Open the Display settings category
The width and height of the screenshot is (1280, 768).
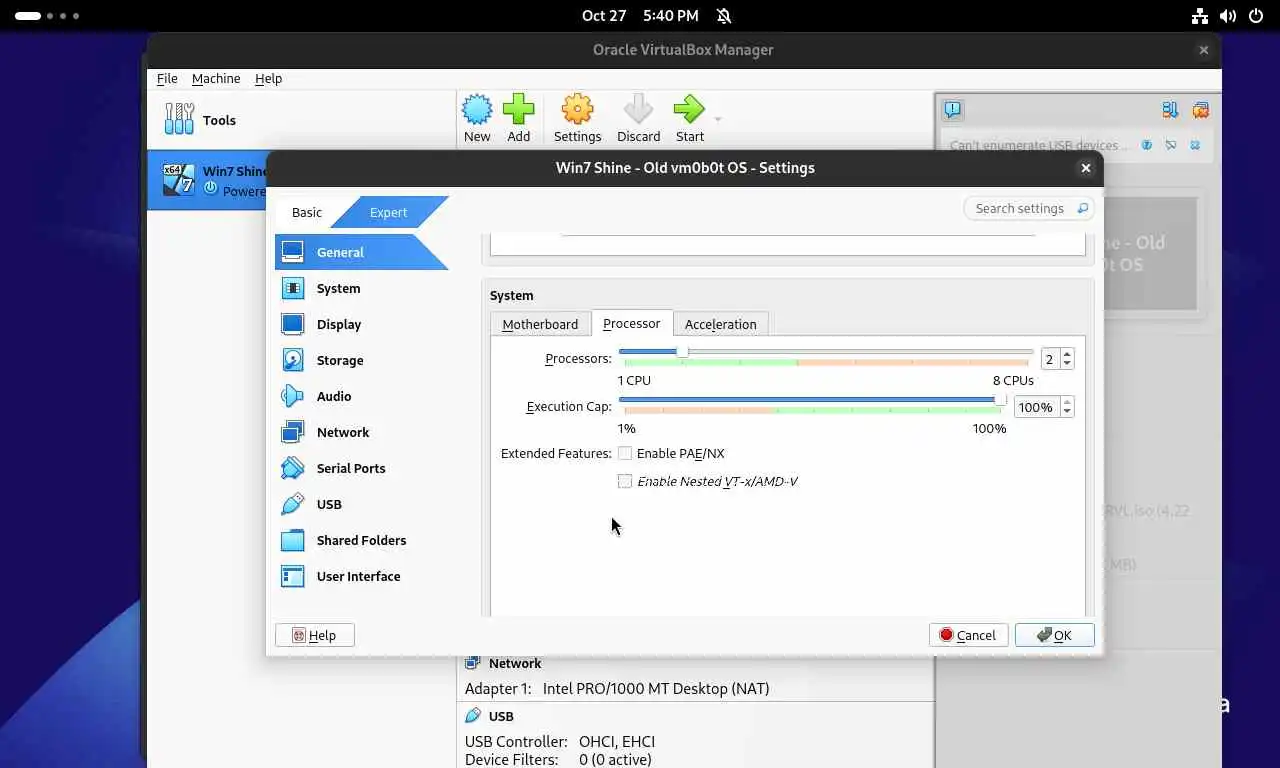361,324
